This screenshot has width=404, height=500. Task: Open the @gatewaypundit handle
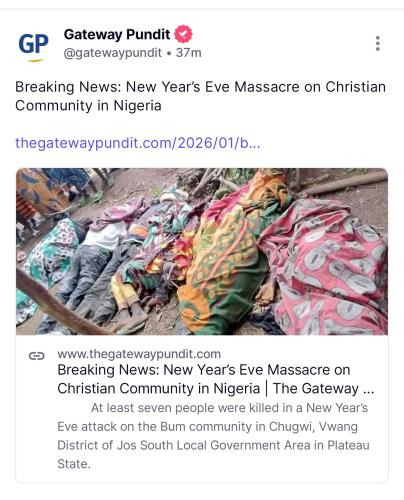(x=113, y=53)
